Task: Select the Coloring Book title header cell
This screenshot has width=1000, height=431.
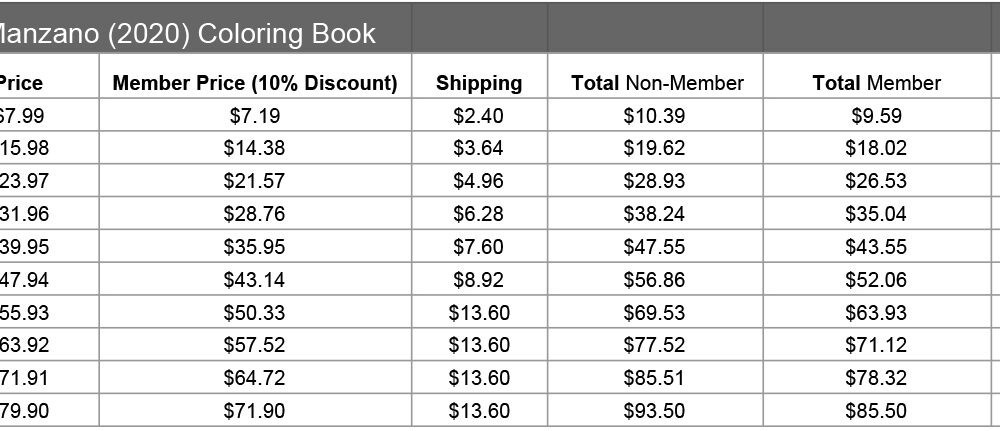Action: click(x=188, y=34)
